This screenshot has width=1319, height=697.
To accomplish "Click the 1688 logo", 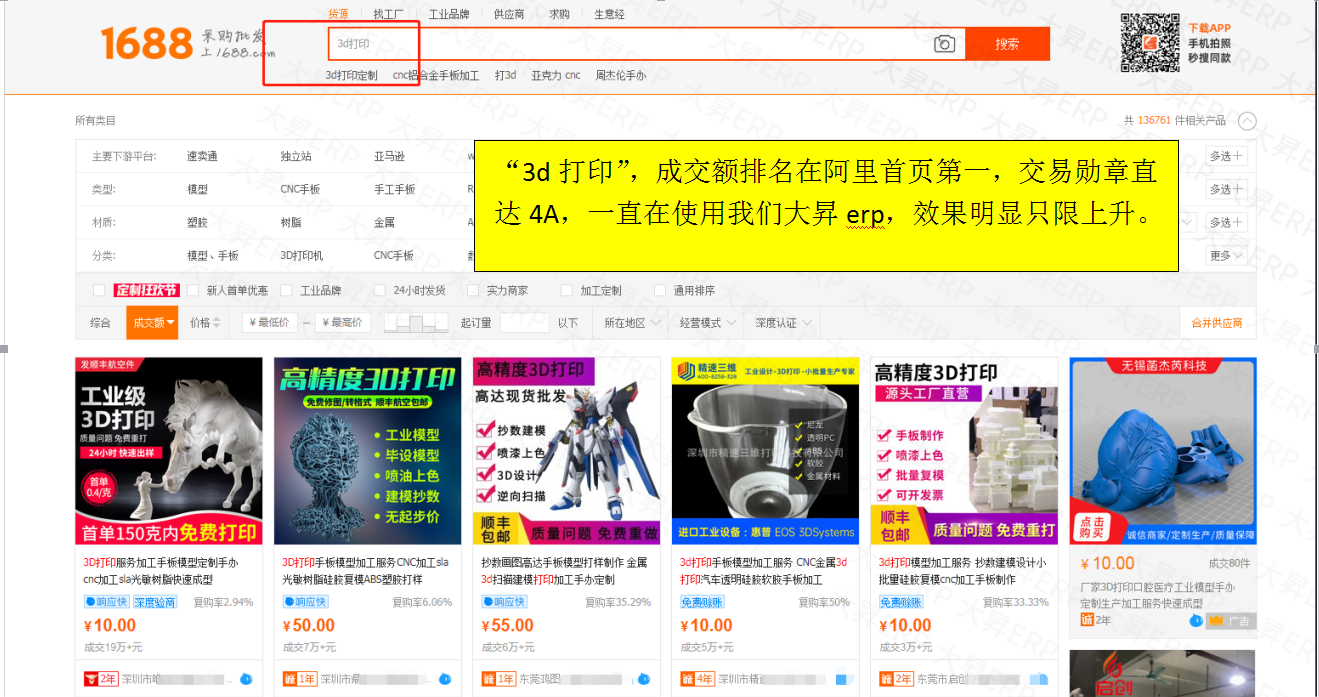I will point(146,43).
